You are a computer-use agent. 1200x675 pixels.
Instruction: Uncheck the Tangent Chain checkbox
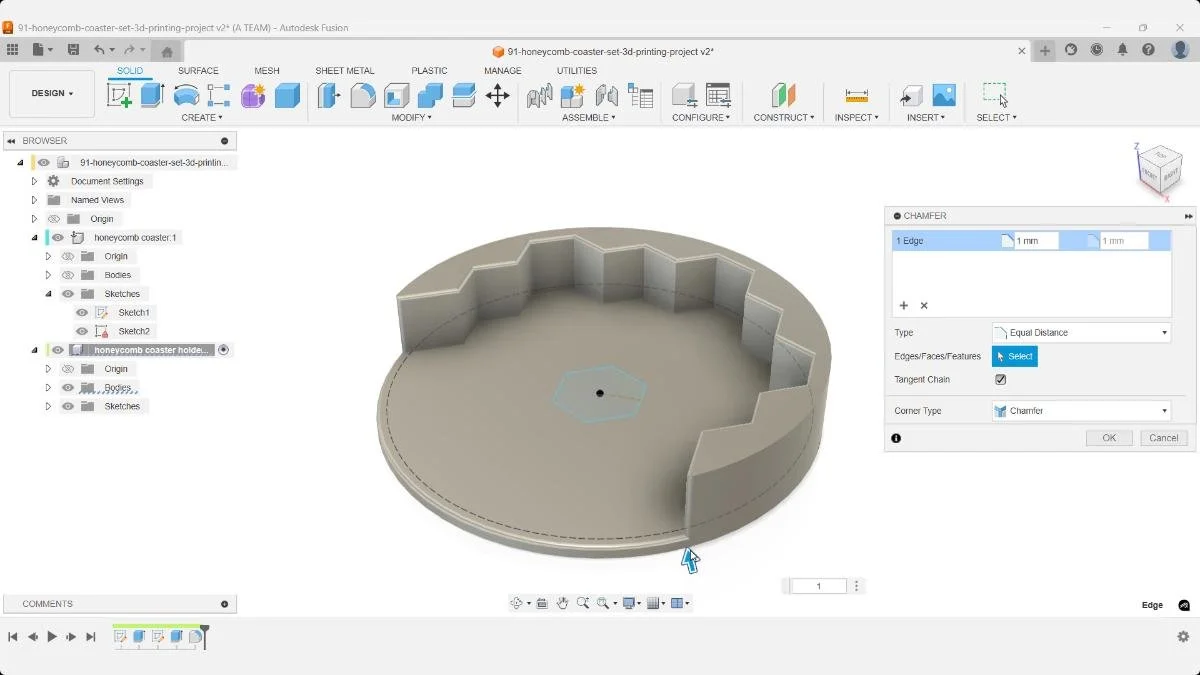(1001, 380)
